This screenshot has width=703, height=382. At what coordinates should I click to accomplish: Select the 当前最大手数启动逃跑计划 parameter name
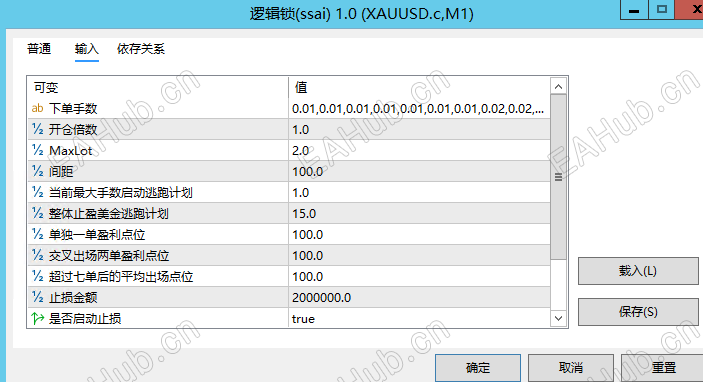click(x=121, y=192)
